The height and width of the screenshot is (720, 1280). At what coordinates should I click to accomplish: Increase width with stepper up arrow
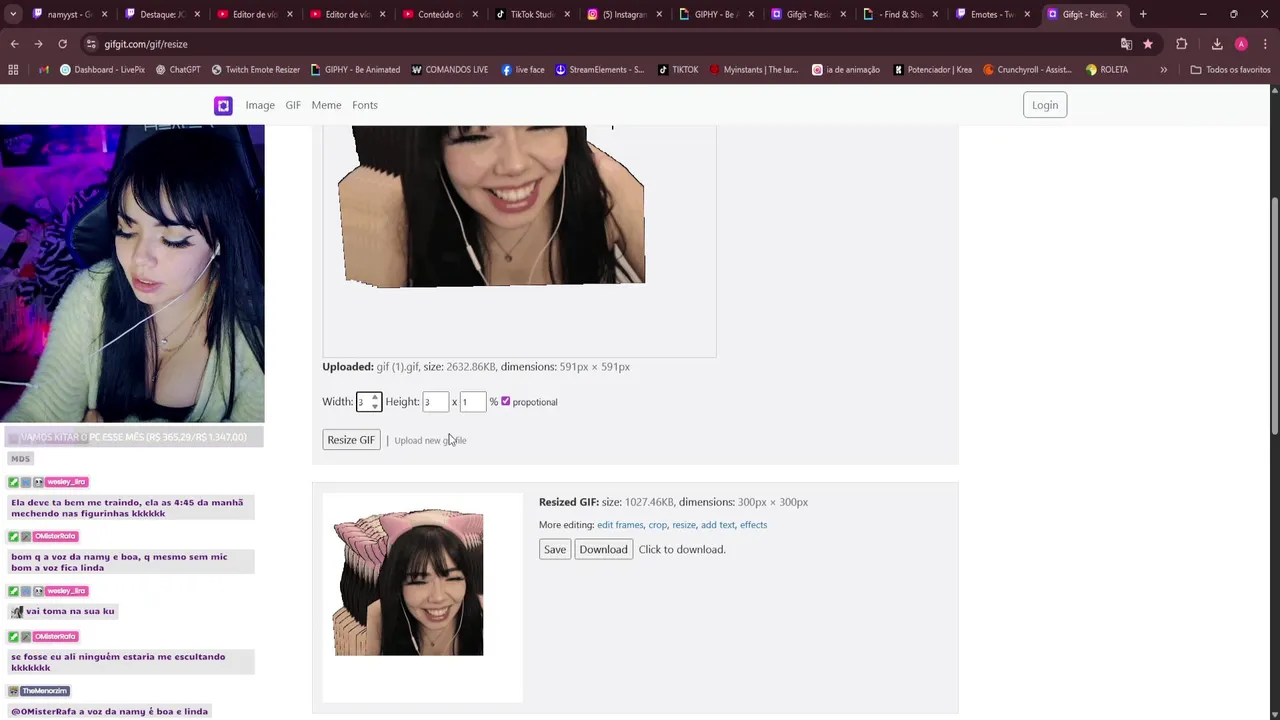375,397
